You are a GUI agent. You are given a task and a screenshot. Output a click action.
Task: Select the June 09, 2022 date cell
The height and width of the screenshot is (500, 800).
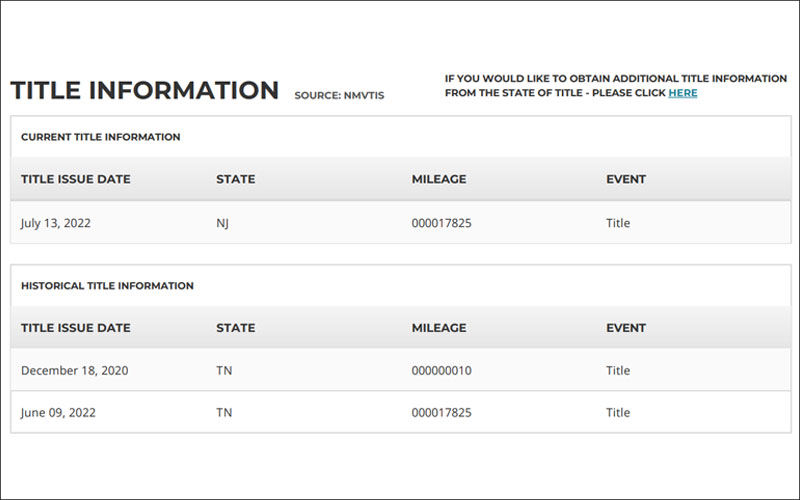[58, 412]
